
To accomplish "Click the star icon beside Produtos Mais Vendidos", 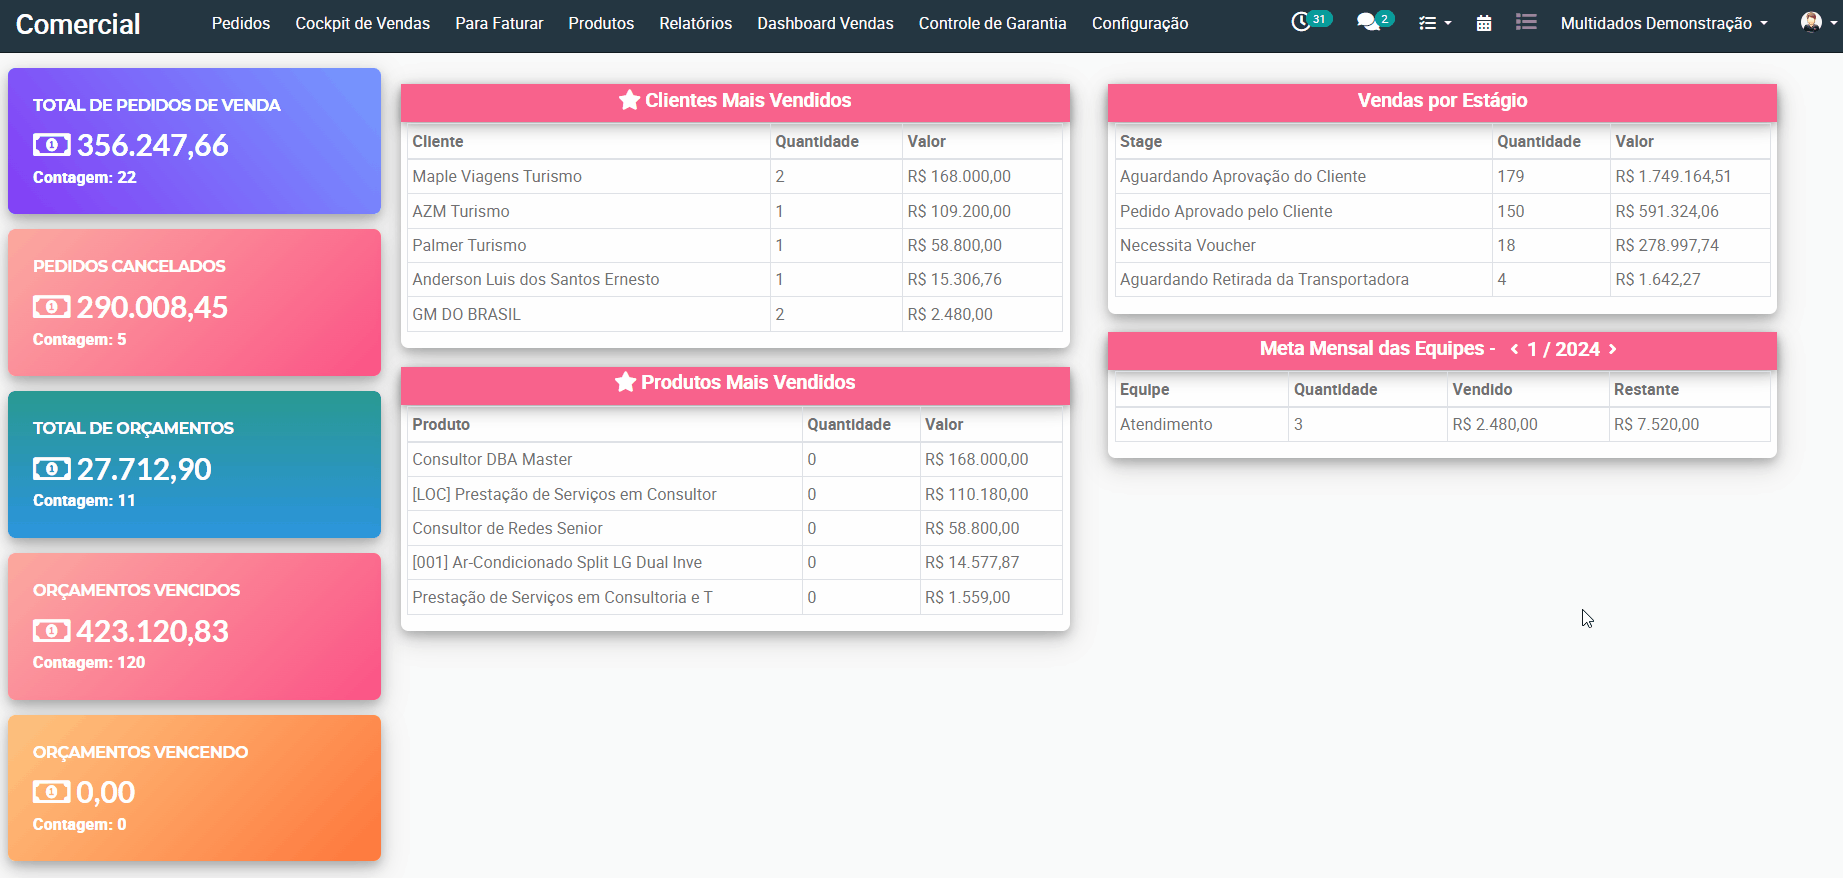I will point(625,382).
